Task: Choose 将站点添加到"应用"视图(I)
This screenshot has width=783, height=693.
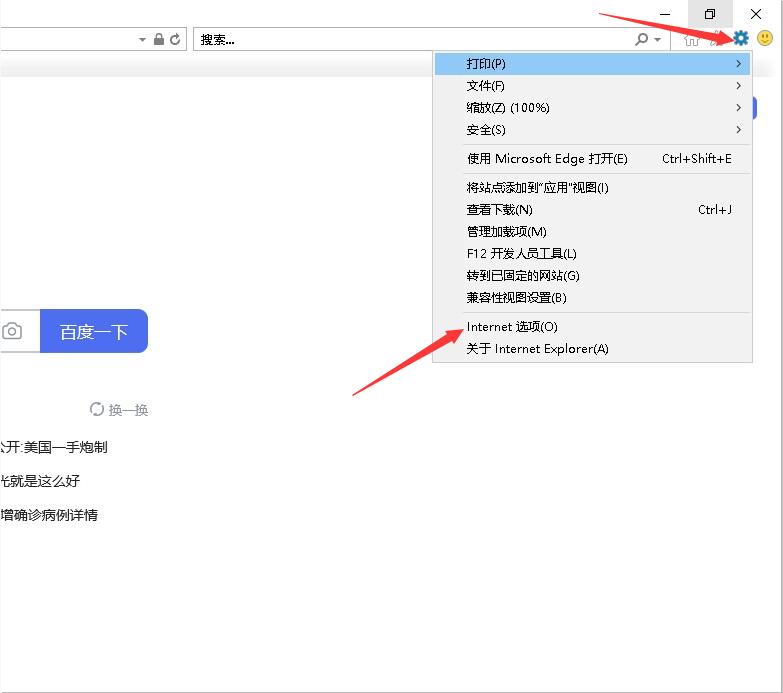Action: pyautogui.click(x=592, y=188)
